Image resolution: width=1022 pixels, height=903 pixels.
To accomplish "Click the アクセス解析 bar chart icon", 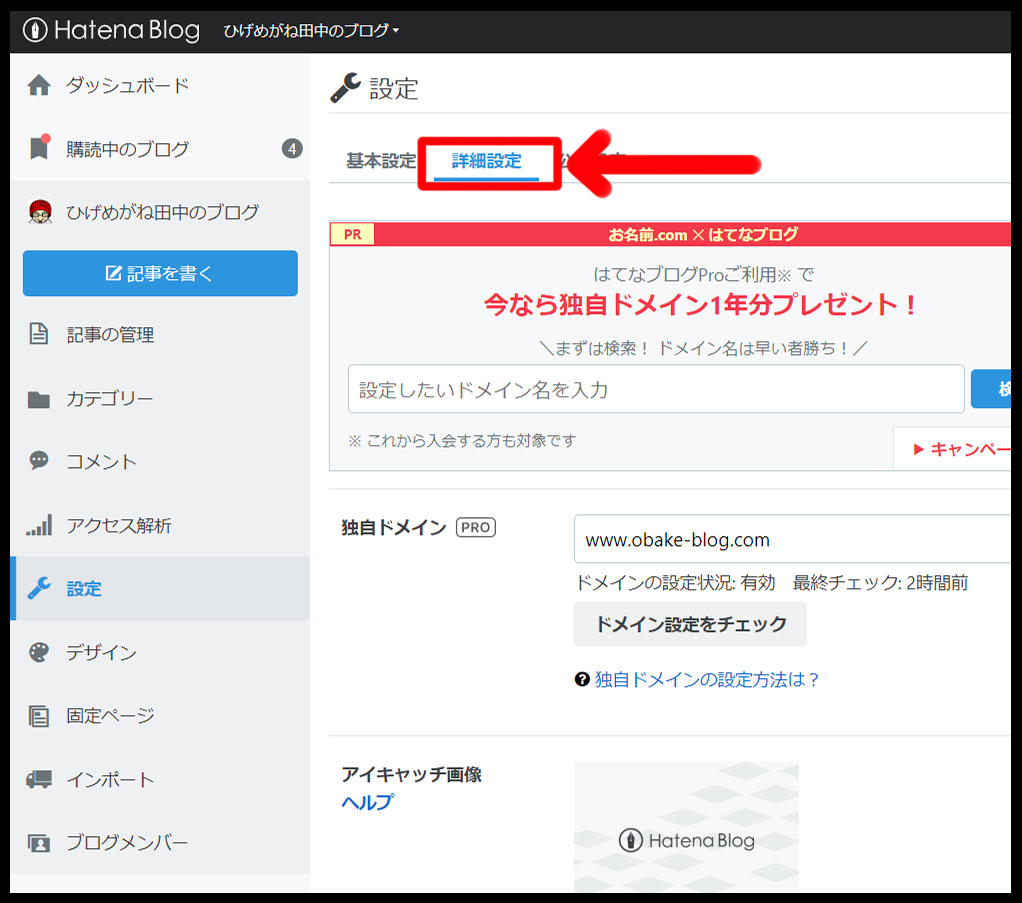I will click(x=39, y=525).
